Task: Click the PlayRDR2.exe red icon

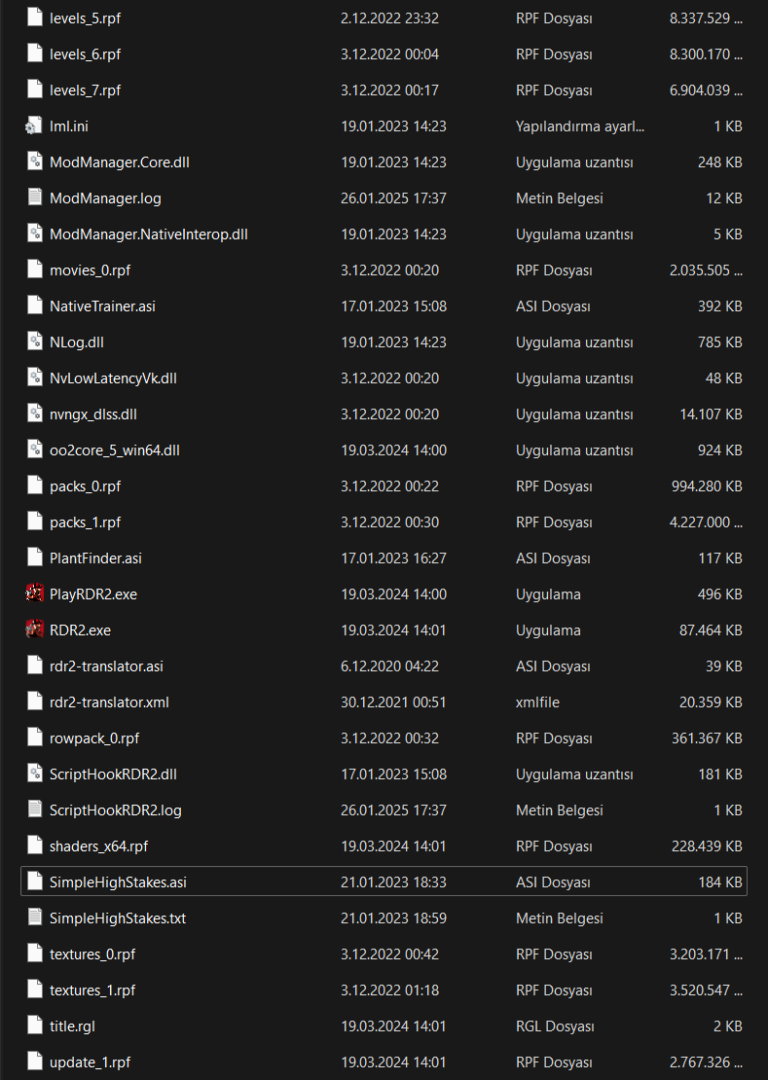Action: (x=35, y=593)
